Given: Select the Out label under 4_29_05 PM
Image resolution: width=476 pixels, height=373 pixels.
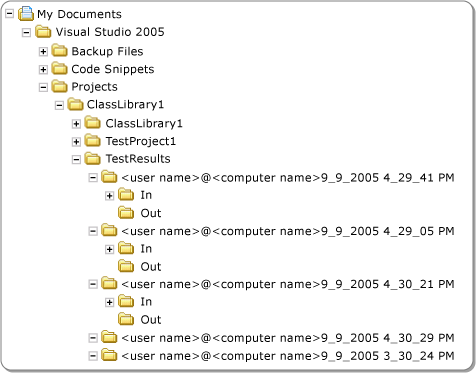Looking at the screenshot, I should [151, 267].
